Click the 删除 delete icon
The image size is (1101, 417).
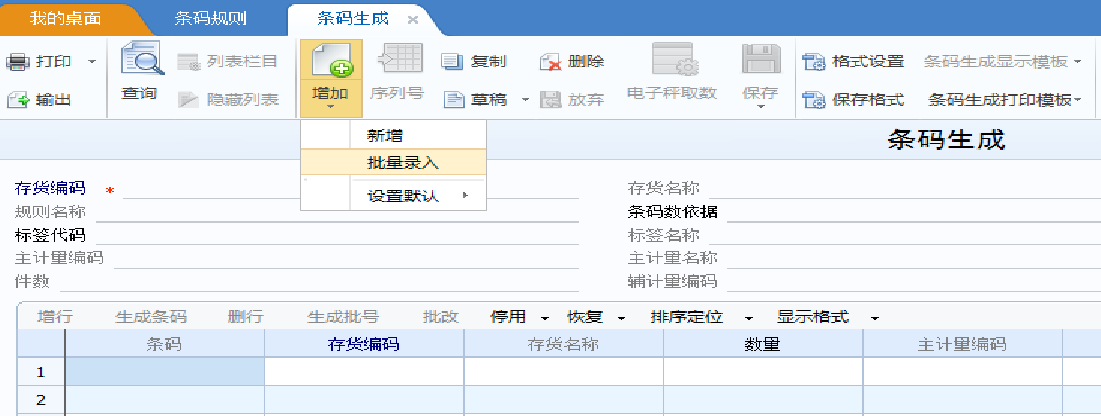[550, 62]
